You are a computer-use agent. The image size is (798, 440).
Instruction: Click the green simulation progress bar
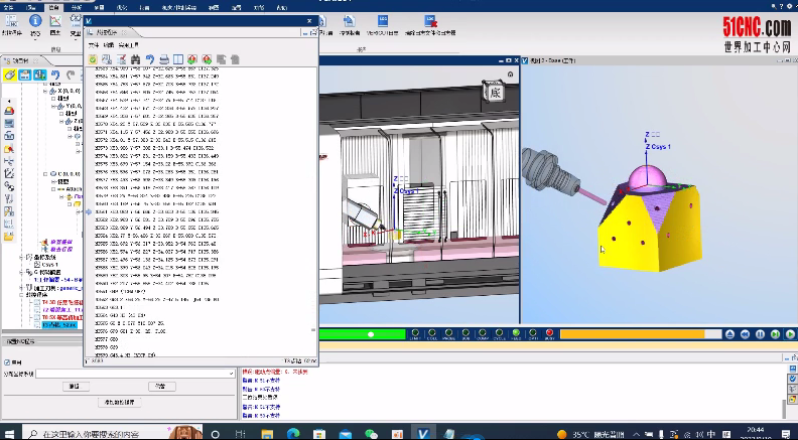360,334
